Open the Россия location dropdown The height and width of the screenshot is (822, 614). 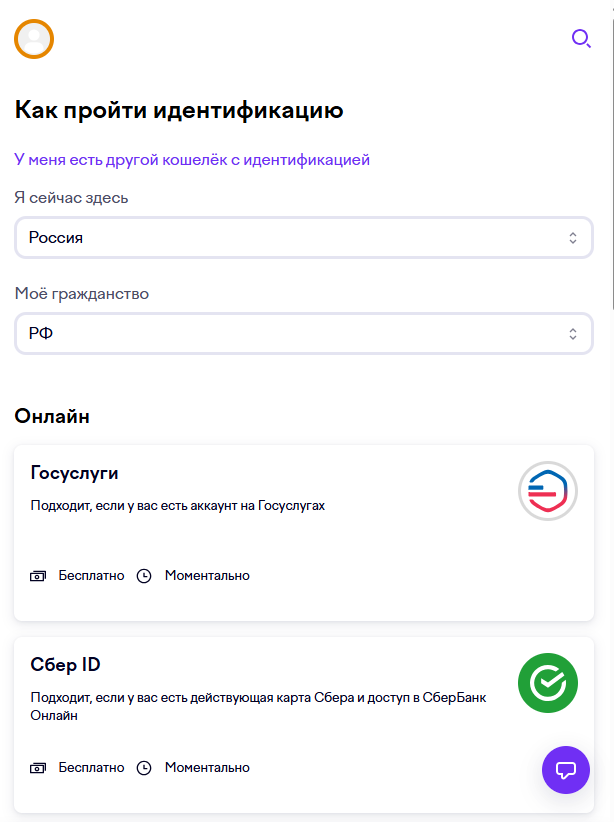[x=304, y=237]
